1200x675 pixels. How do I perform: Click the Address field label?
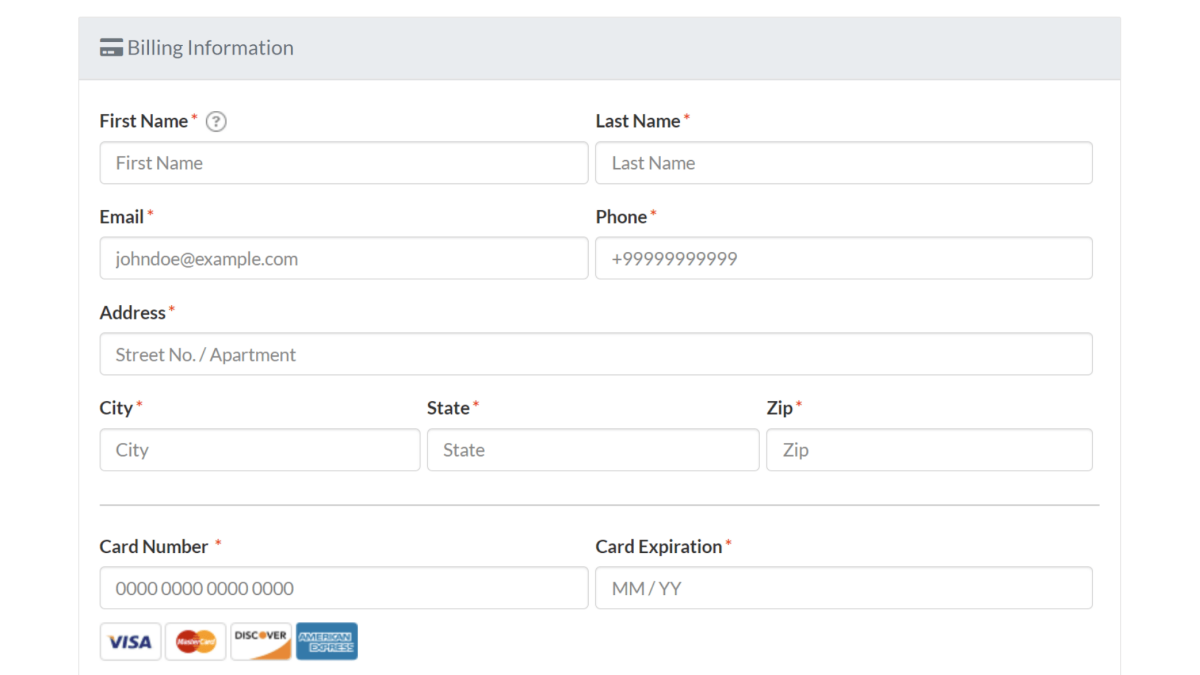(x=131, y=312)
